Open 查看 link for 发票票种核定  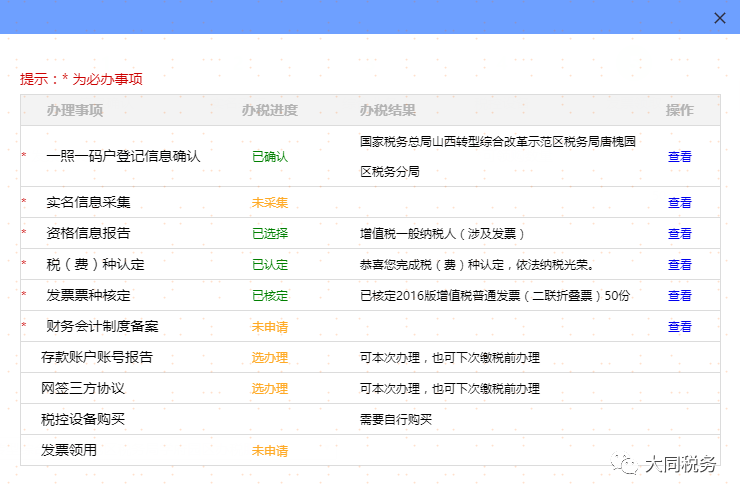coord(680,295)
